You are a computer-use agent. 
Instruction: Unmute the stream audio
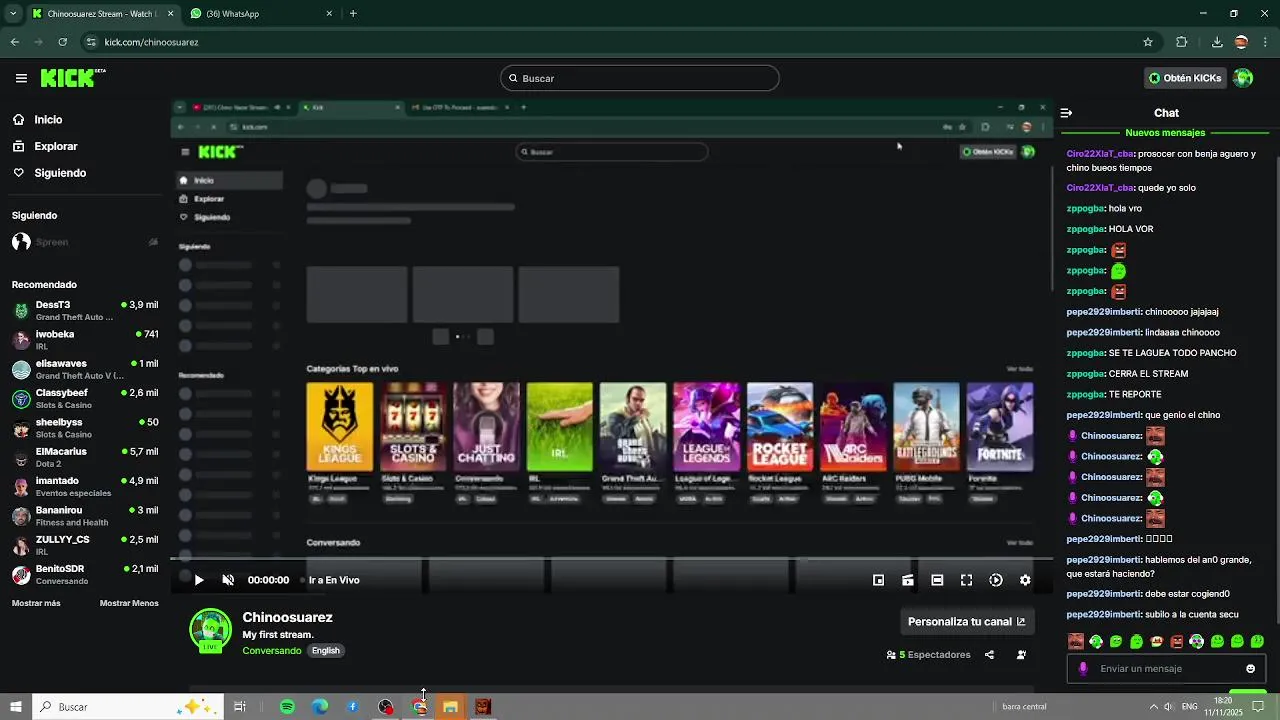coord(228,580)
